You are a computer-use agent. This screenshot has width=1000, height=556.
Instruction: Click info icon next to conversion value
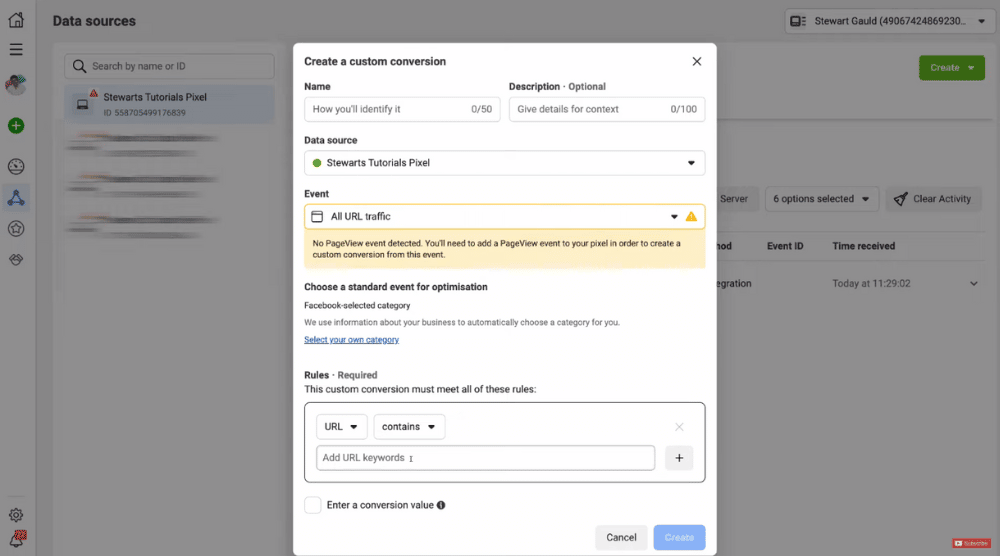(441, 505)
